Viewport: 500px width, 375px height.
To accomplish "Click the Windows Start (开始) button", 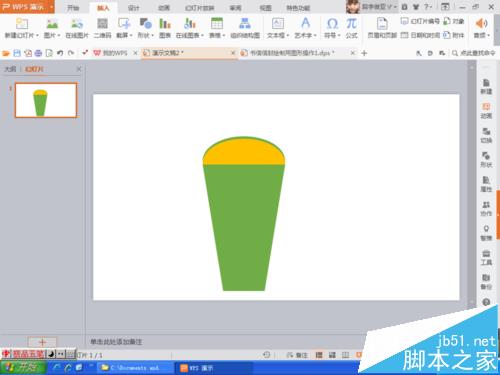I will coord(23,368).
